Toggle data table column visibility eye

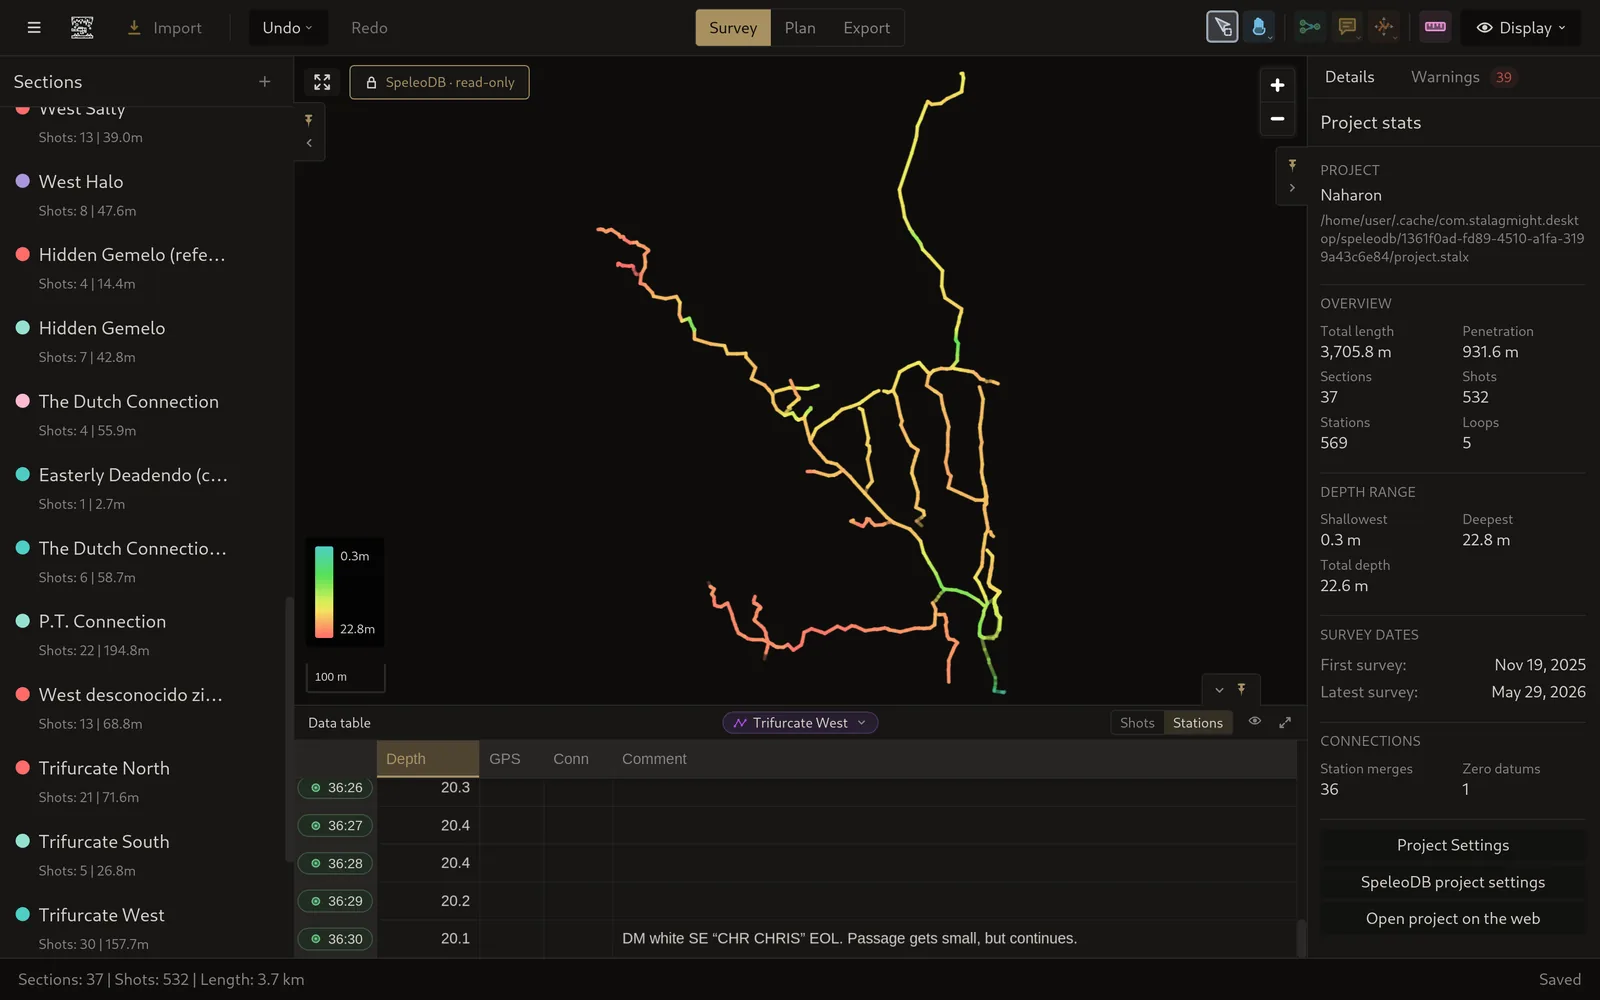(1254, 721)
